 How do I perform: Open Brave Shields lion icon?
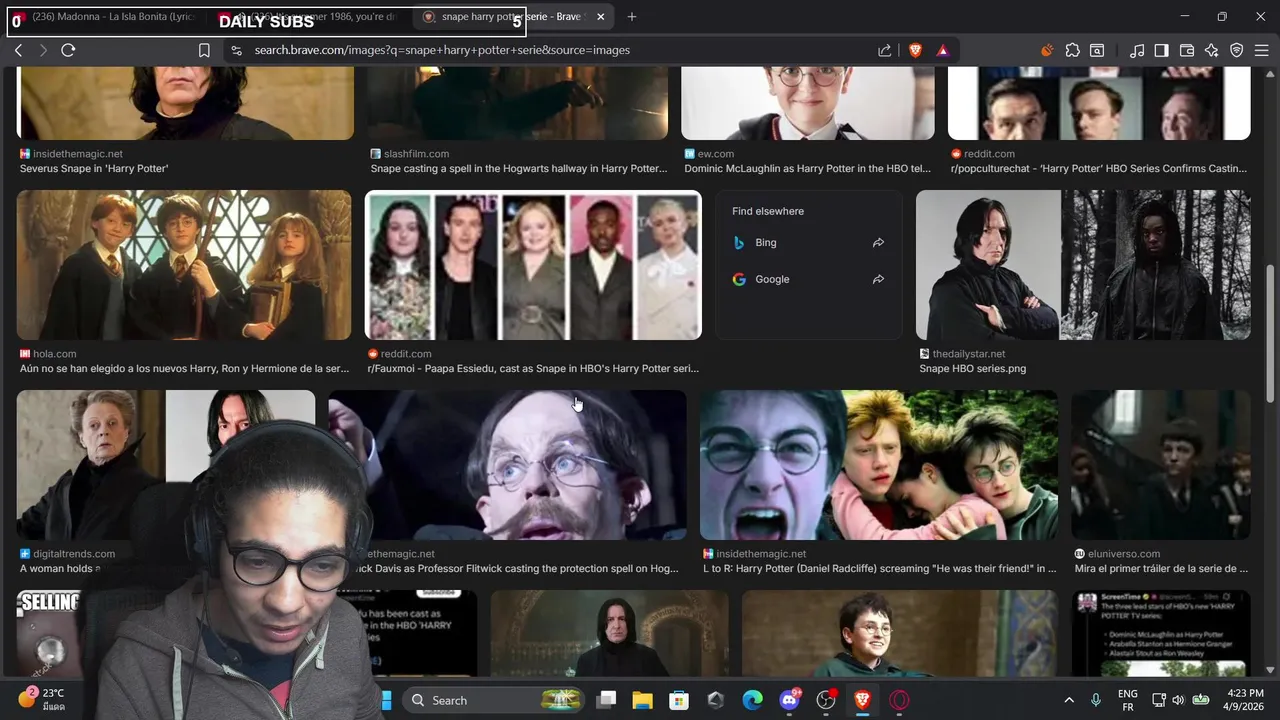click(915, 50)
